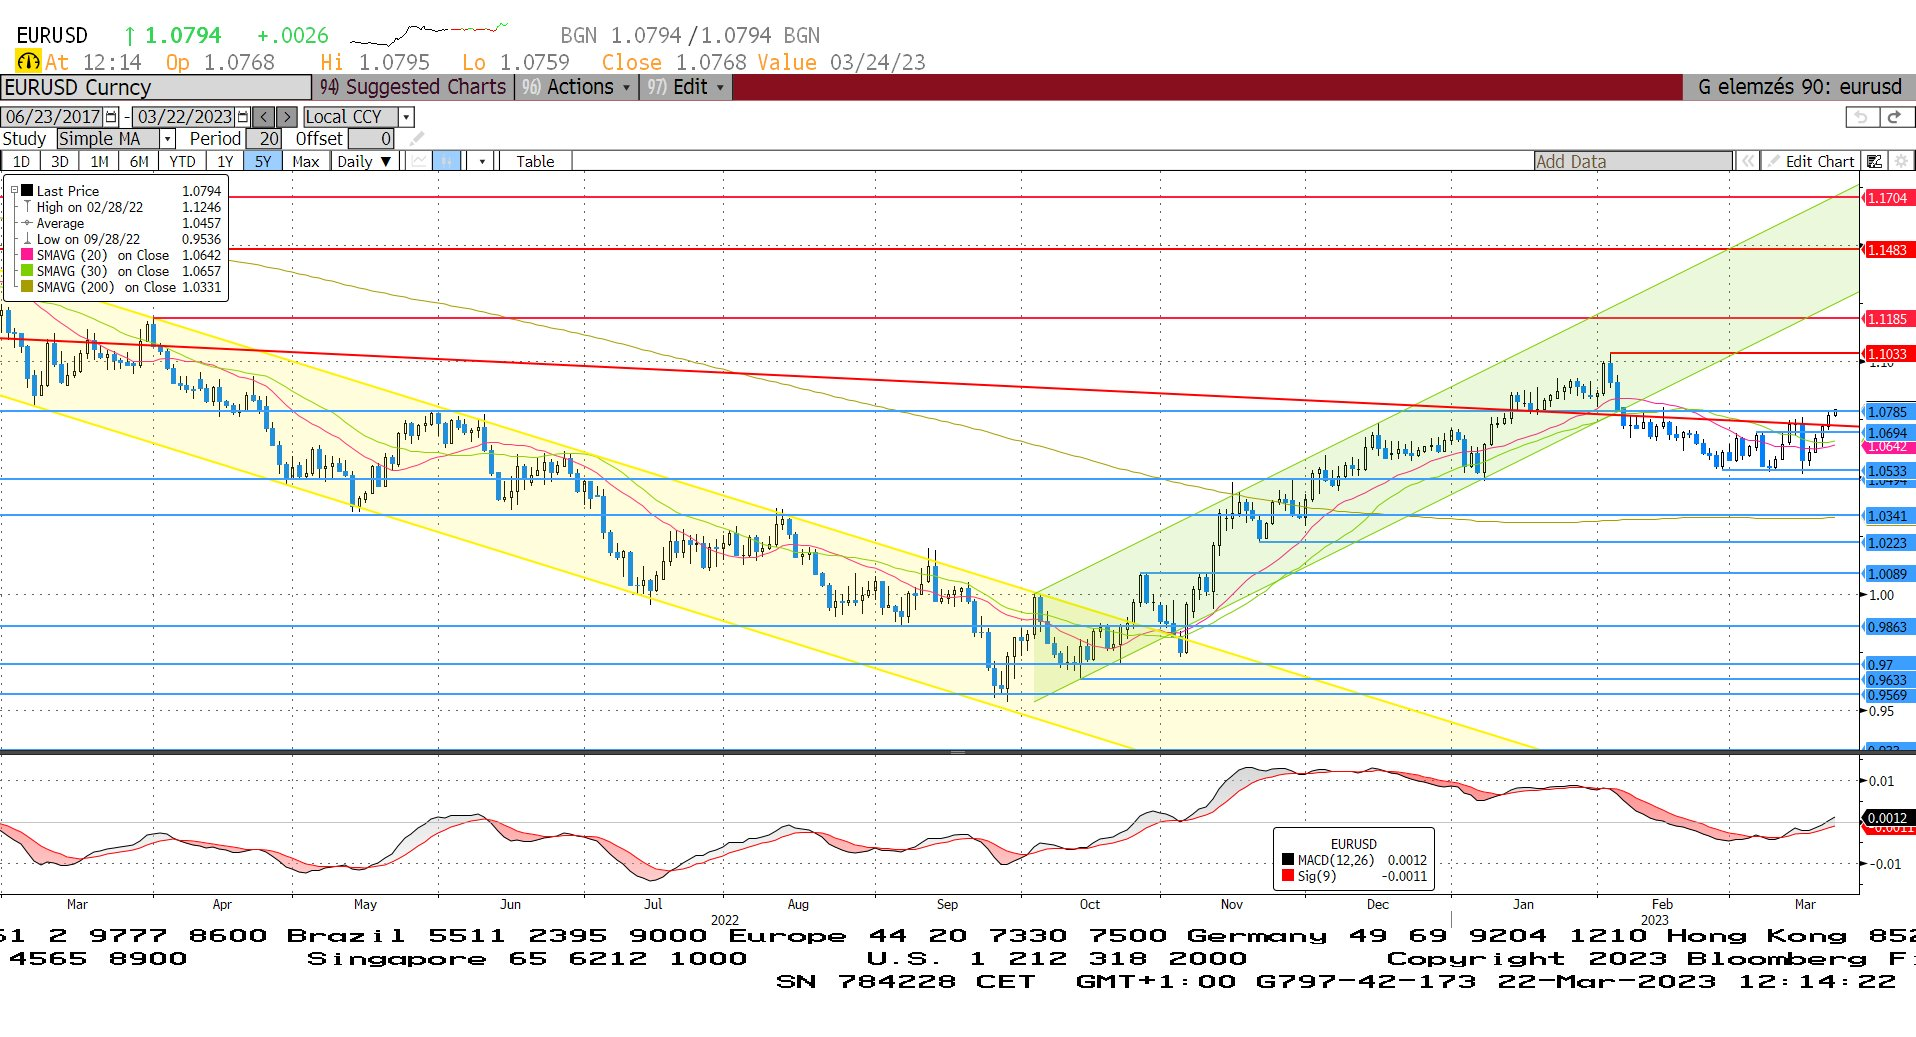This screenshot has width=1916, height=1037.
Task: Click the pink SMAVG (20) legend swatch
Action: (27, 255)
